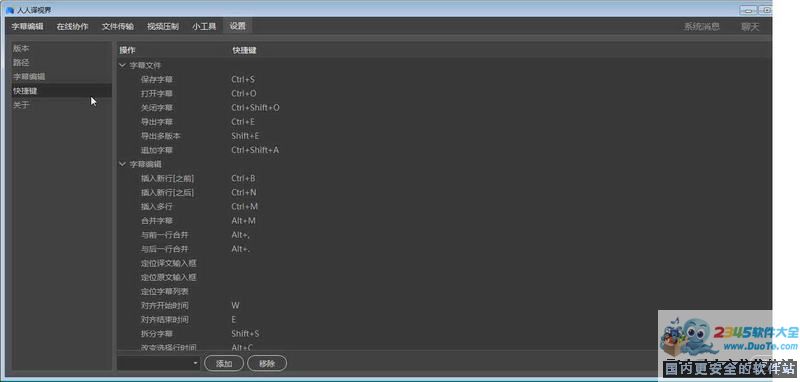Click the 添加 button
The image size is (800, 382).
224,364
